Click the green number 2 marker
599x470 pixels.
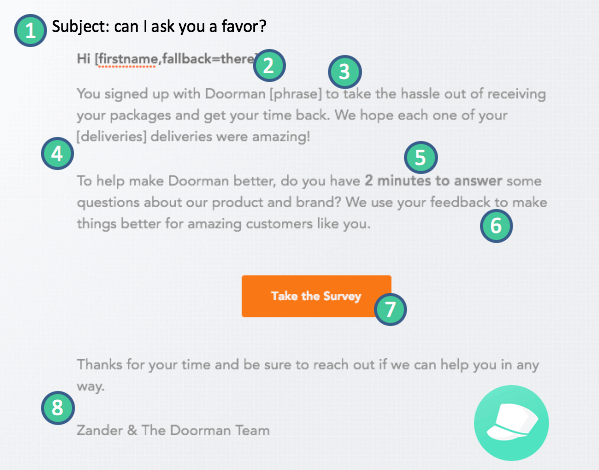point(269,65)
